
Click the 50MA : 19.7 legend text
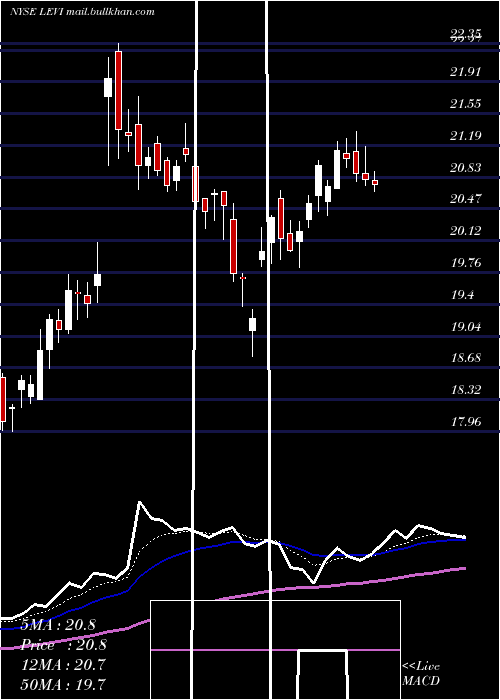tap(64, 684)
